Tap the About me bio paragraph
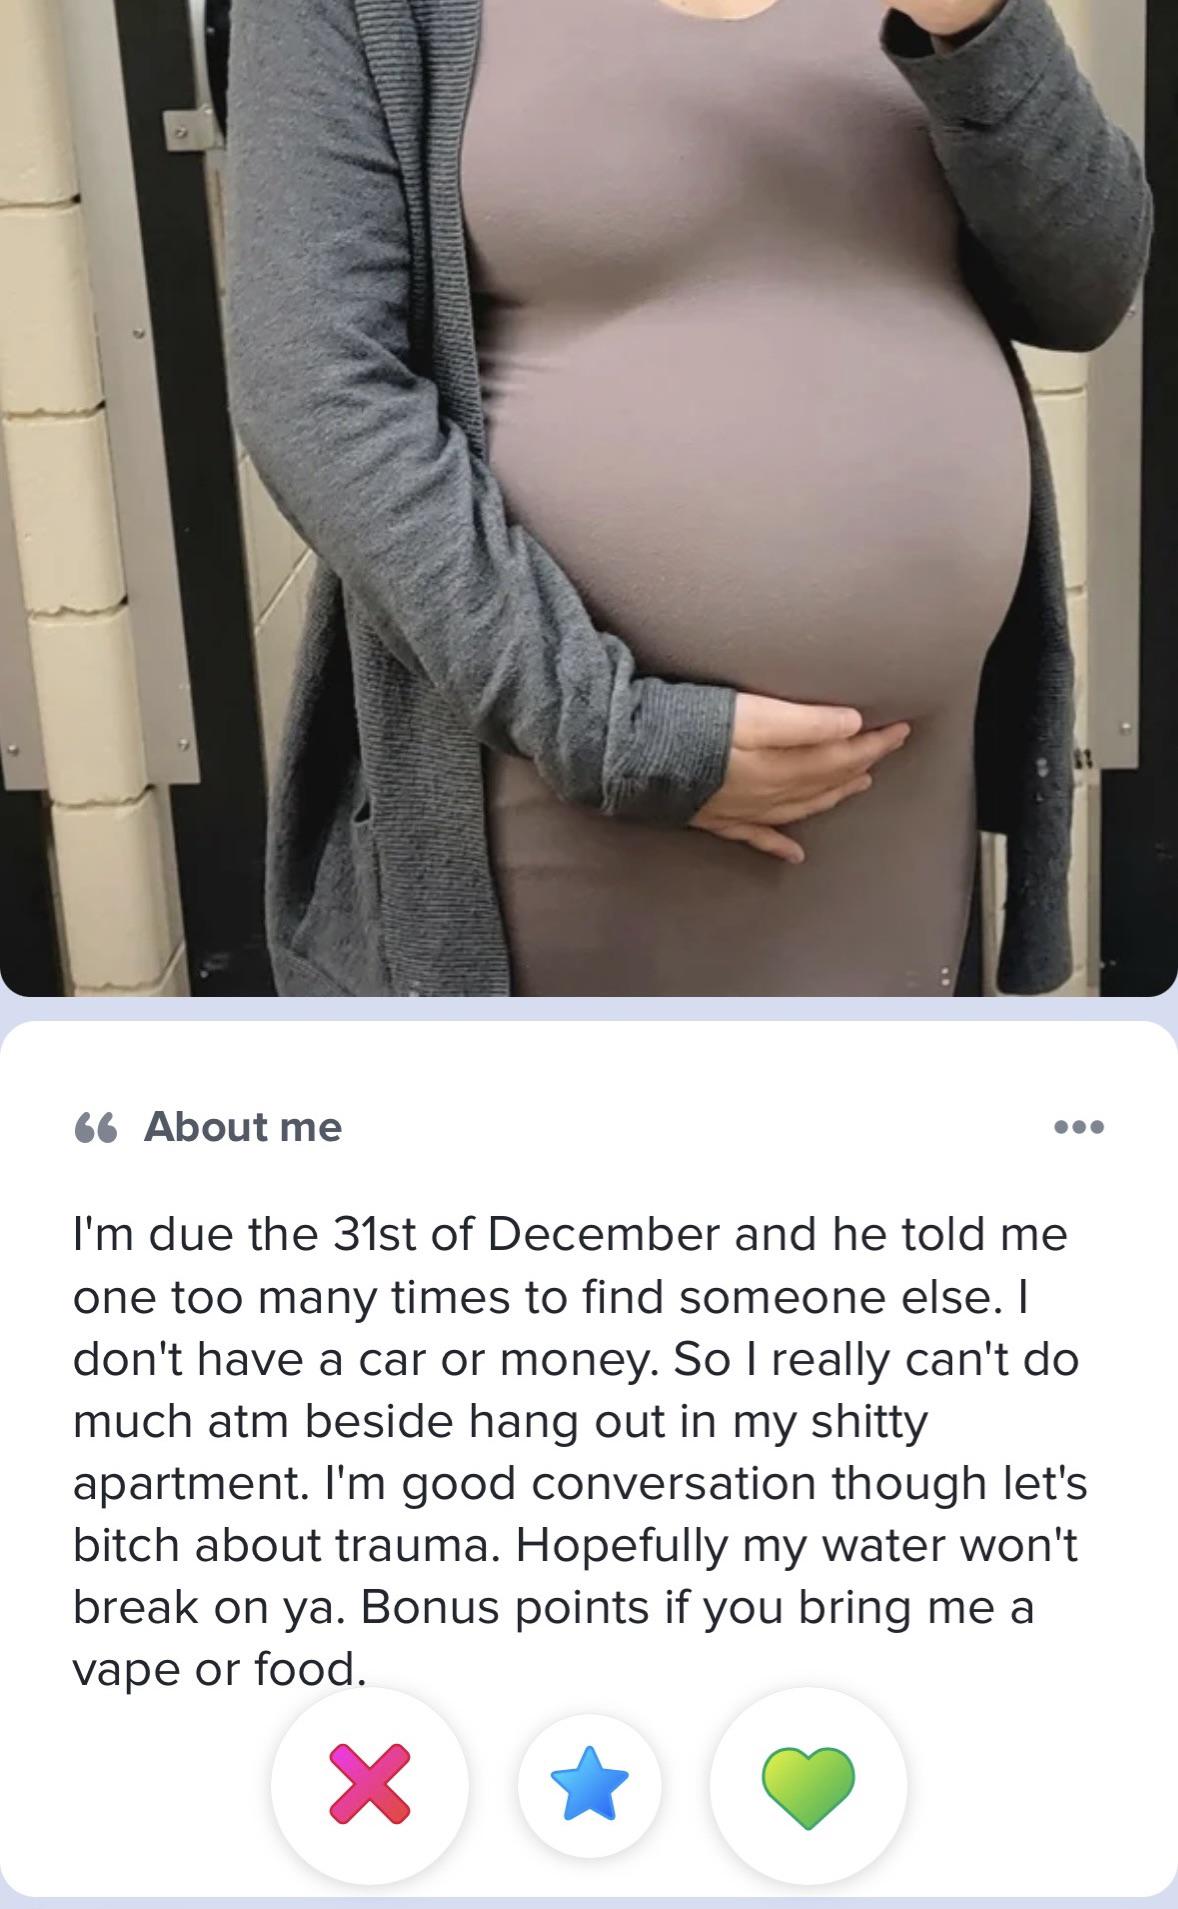Image resolution: width=1178 pixels, height=1909 pixels. [x=578, y=1452]
